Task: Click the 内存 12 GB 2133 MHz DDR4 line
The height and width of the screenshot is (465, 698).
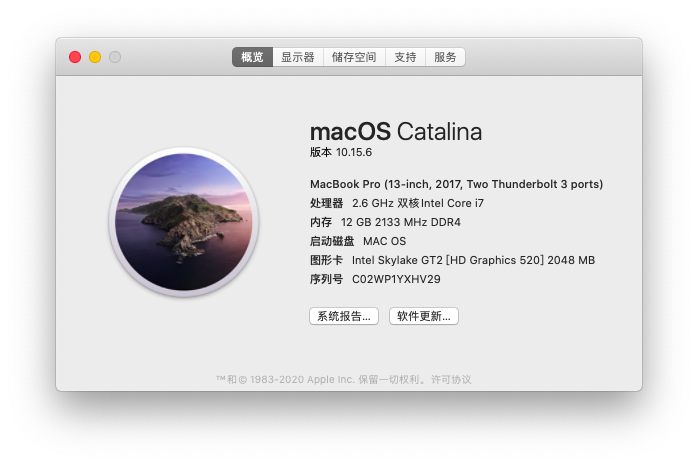Action: [385, 222]
